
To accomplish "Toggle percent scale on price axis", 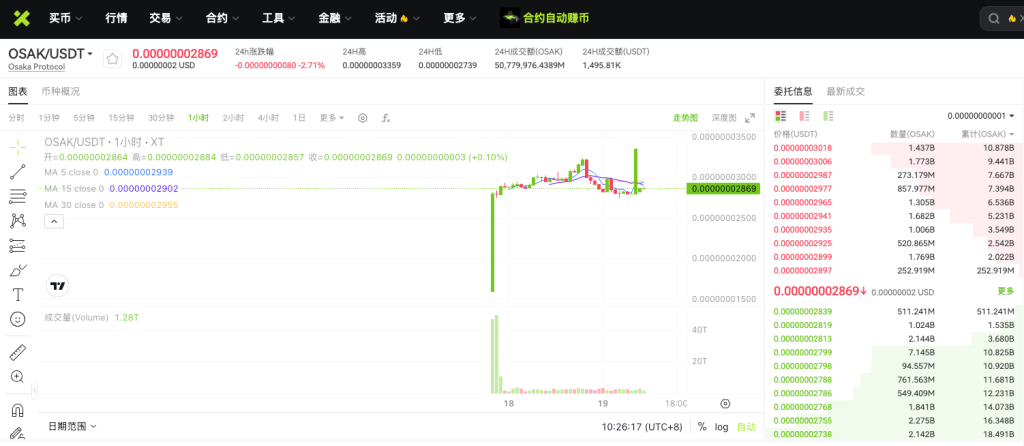I will click(702, 427).
